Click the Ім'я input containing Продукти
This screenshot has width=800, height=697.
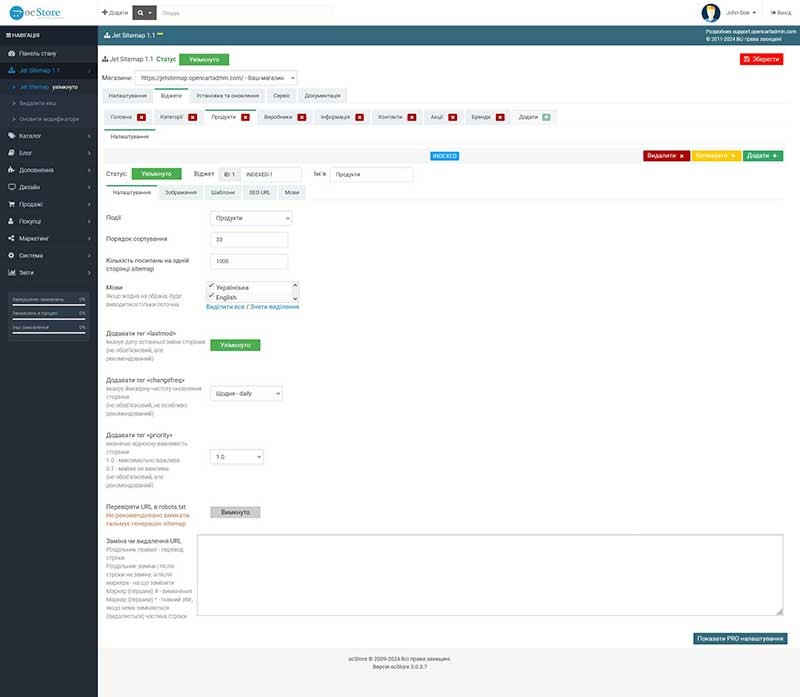click(371, 175)
